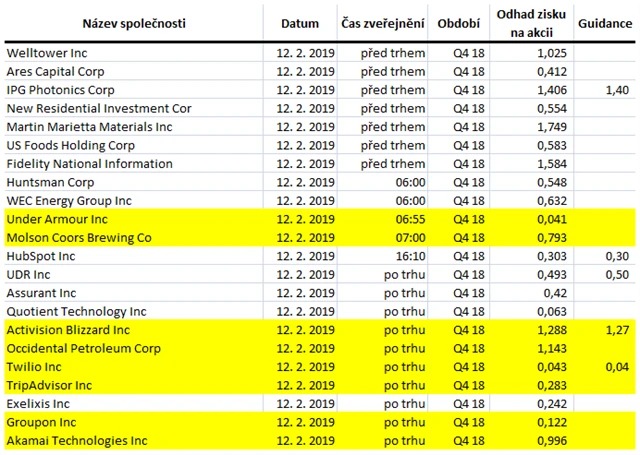
Task: Click the Název společnosti column header
Action: pos(134,23)
